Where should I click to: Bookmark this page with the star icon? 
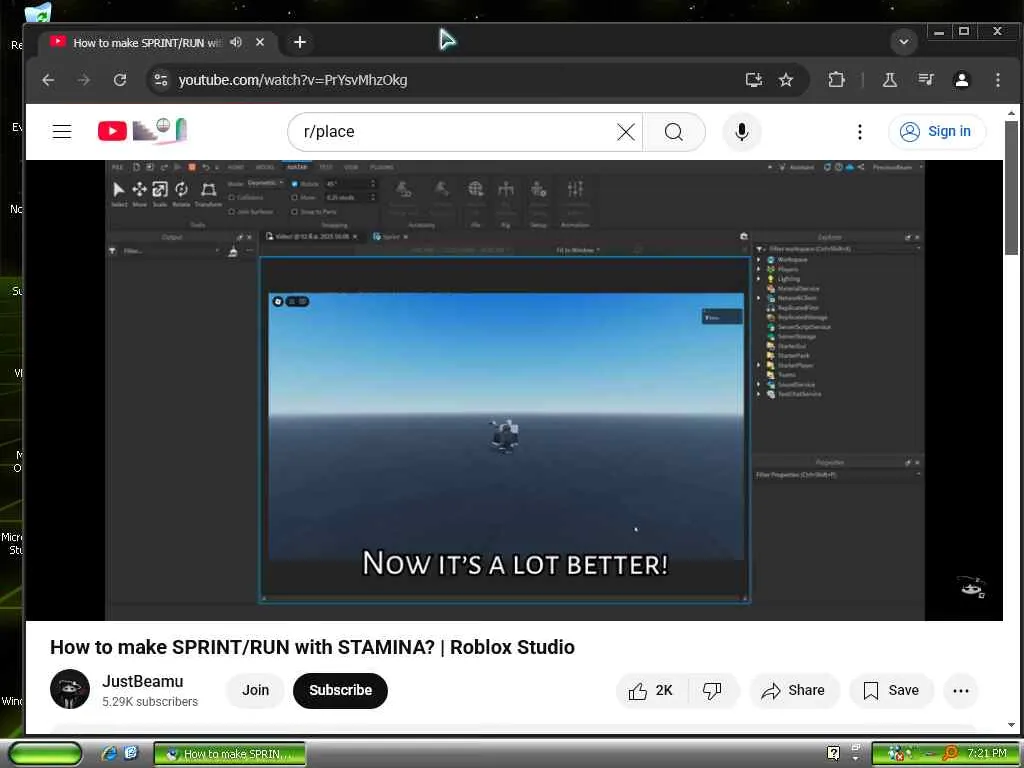pyautogui.click(x=786, y=80)
